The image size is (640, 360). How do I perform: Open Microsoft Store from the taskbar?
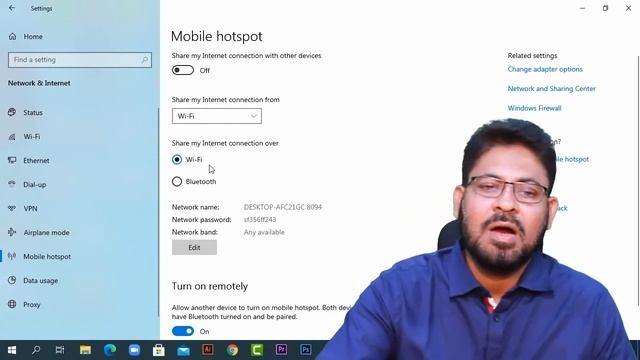pyautogui.click(x=159, y=350)
